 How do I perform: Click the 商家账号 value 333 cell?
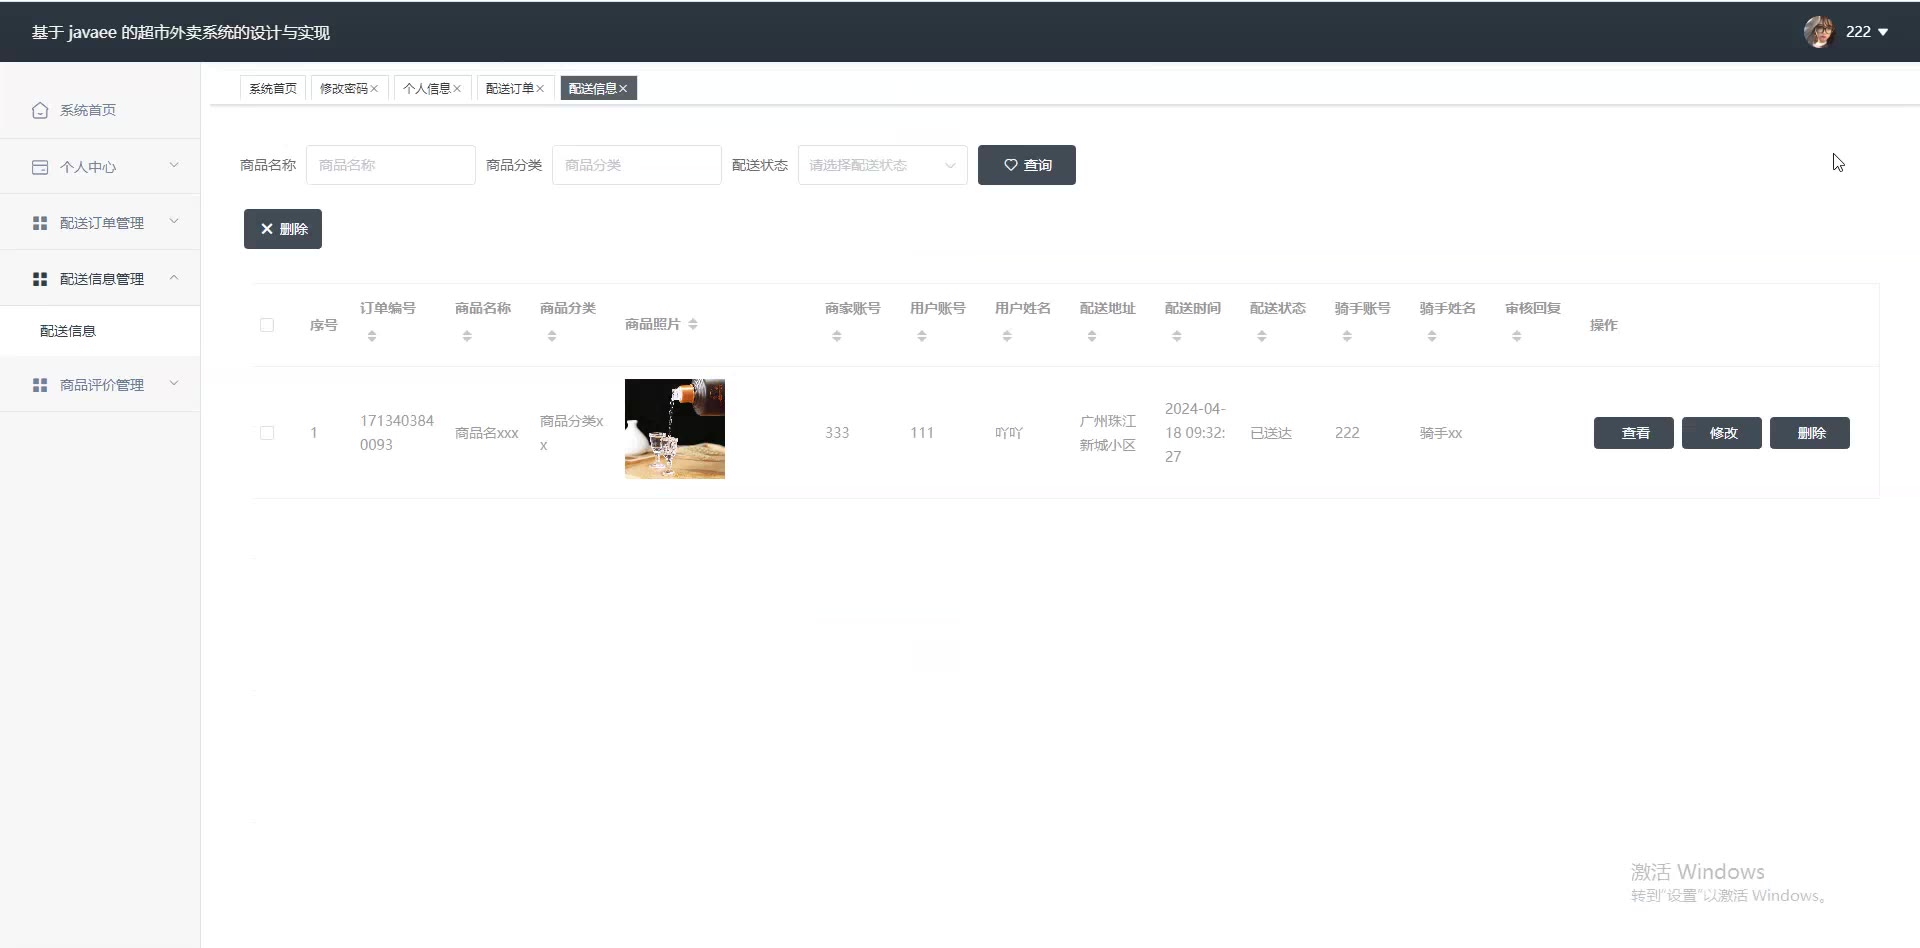[837, 433]
